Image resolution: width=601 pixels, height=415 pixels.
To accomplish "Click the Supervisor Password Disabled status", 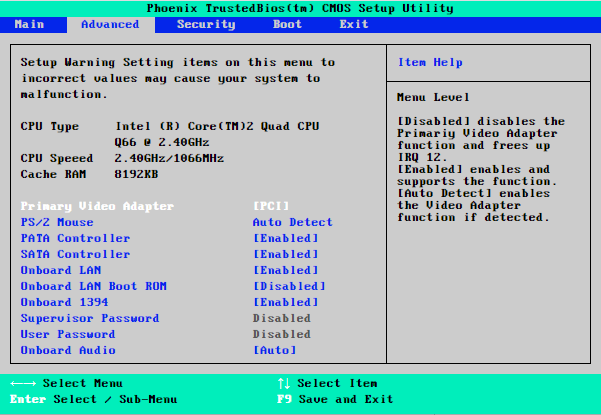I will (282, 318).
